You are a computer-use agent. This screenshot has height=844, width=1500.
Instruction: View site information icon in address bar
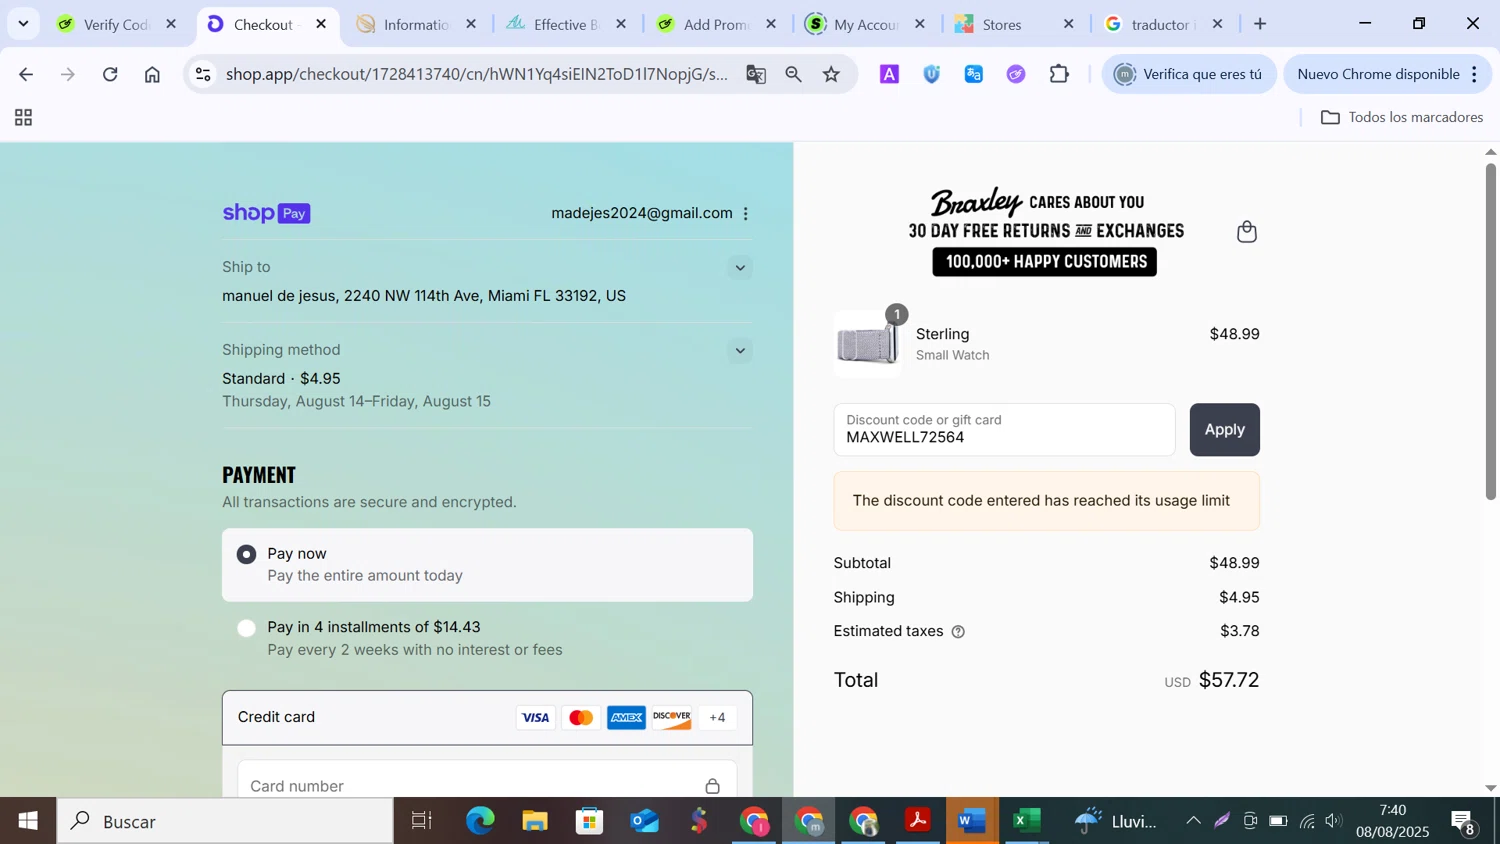tap(203, 74)
